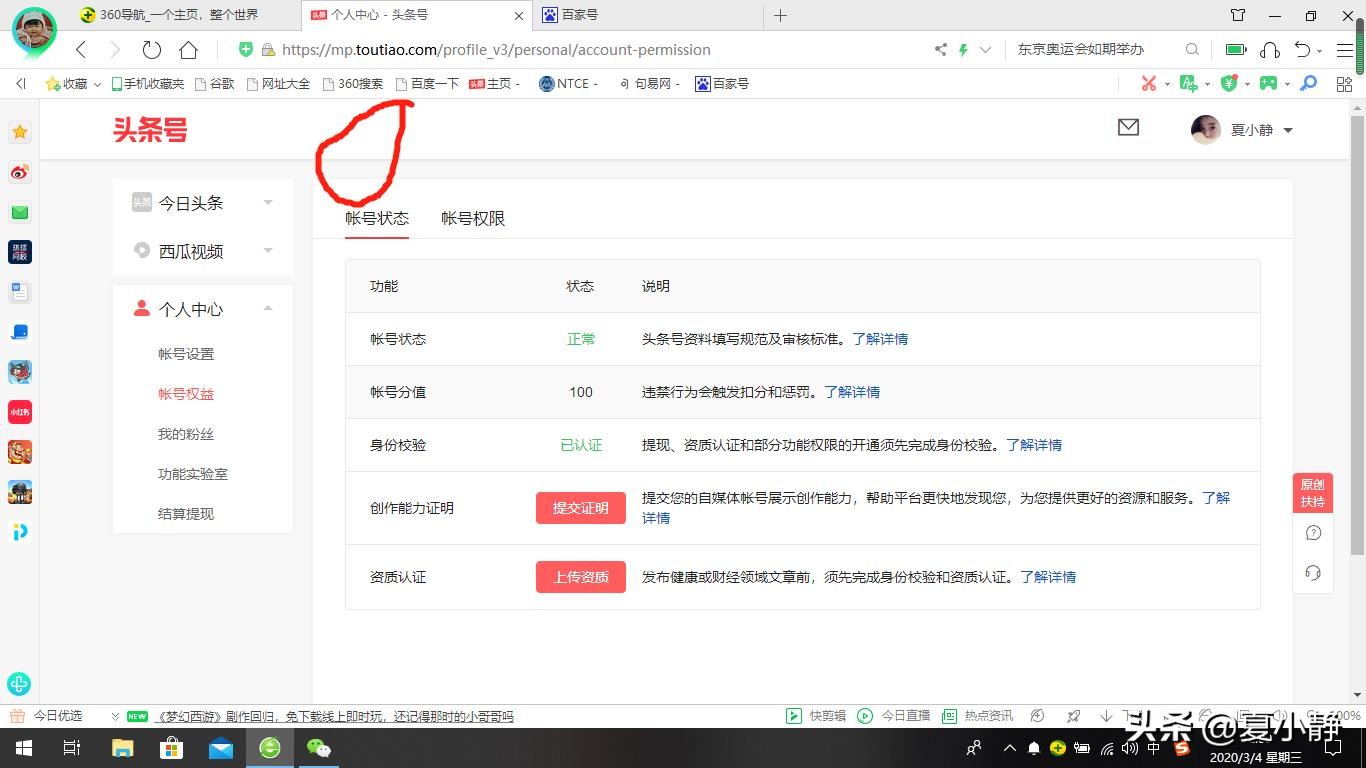Expand the 西瓜视频 sidebar section

203,251
